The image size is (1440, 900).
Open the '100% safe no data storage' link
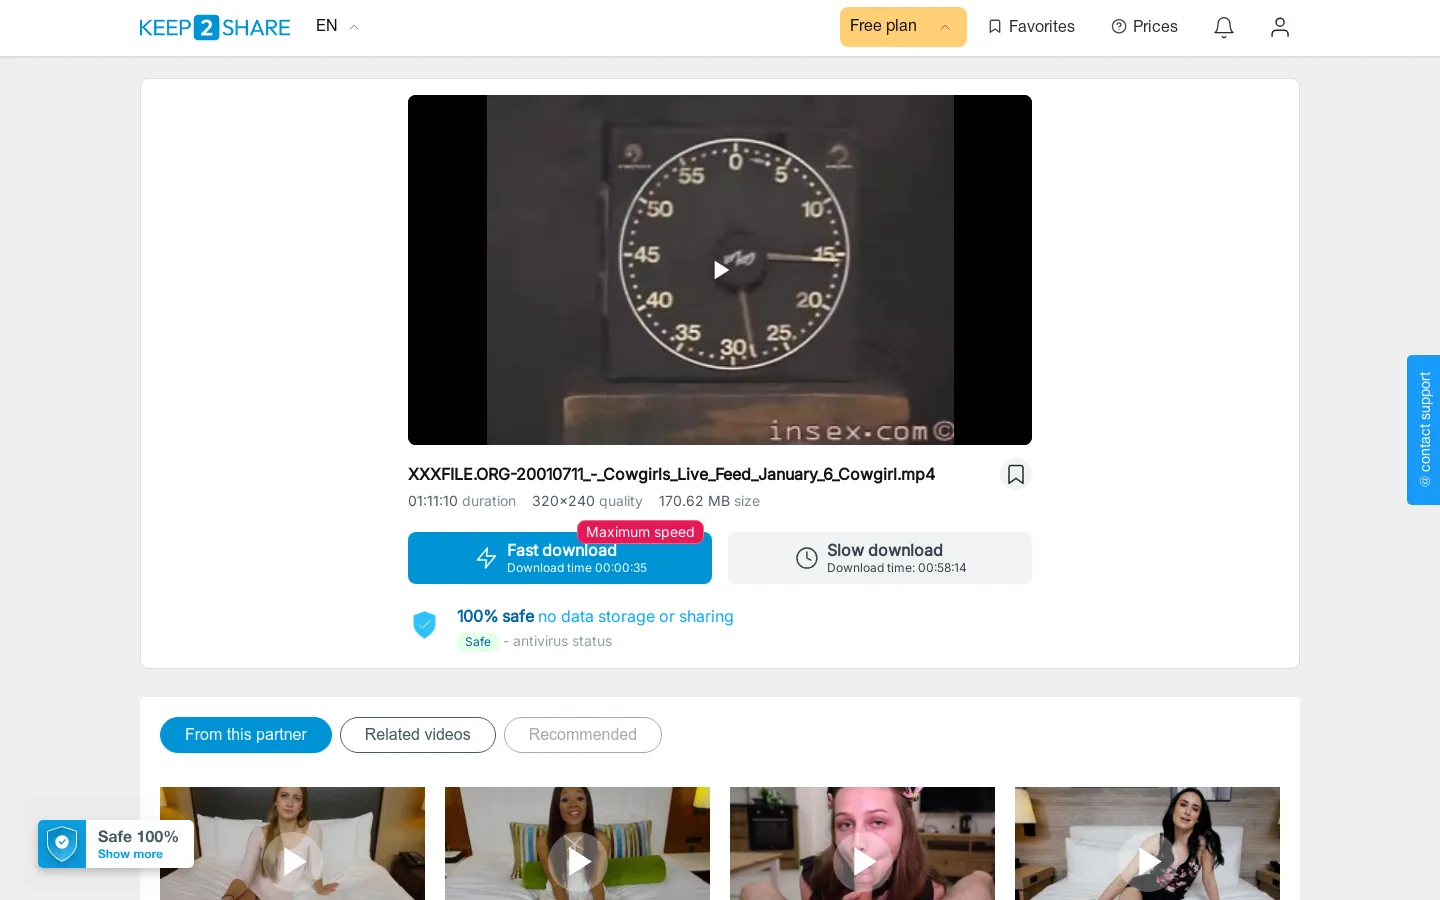[595, 616]
